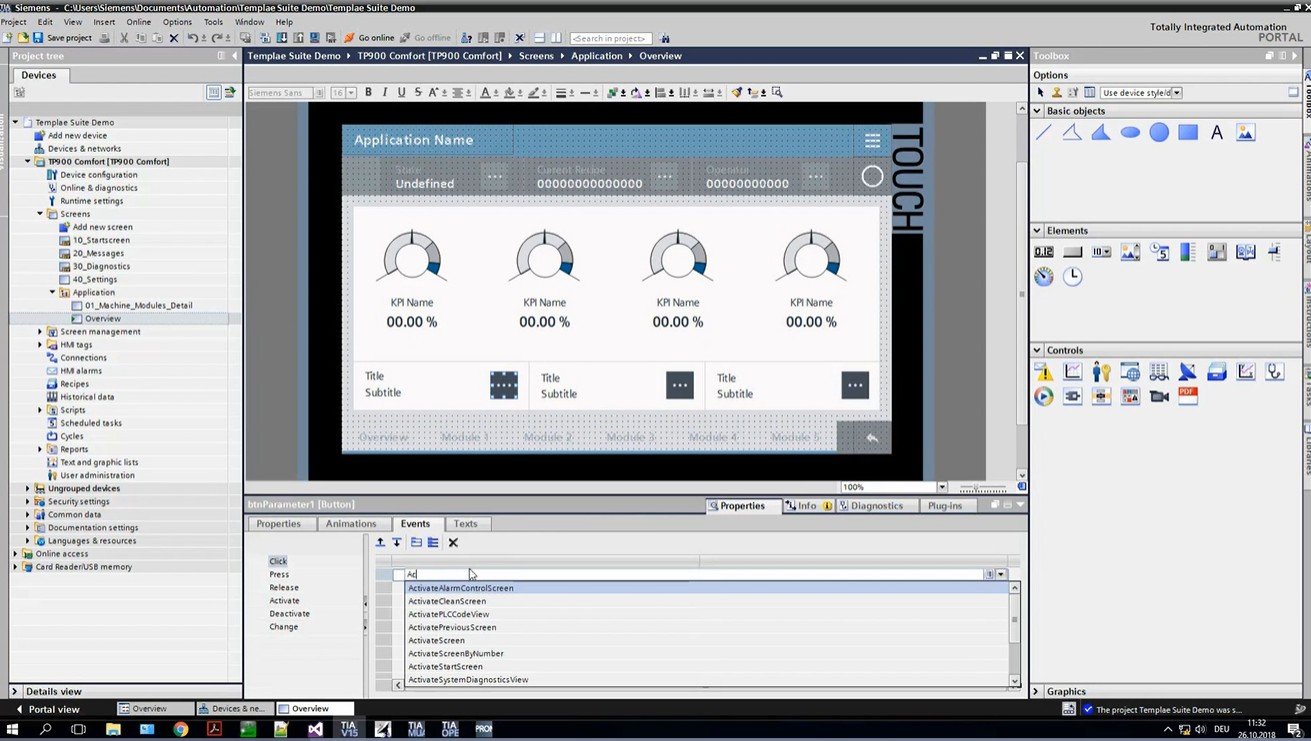Screen dimensions: 1311x741
Task: Open the zoom level dropdown at 100%
Action: tap(941, 487)
